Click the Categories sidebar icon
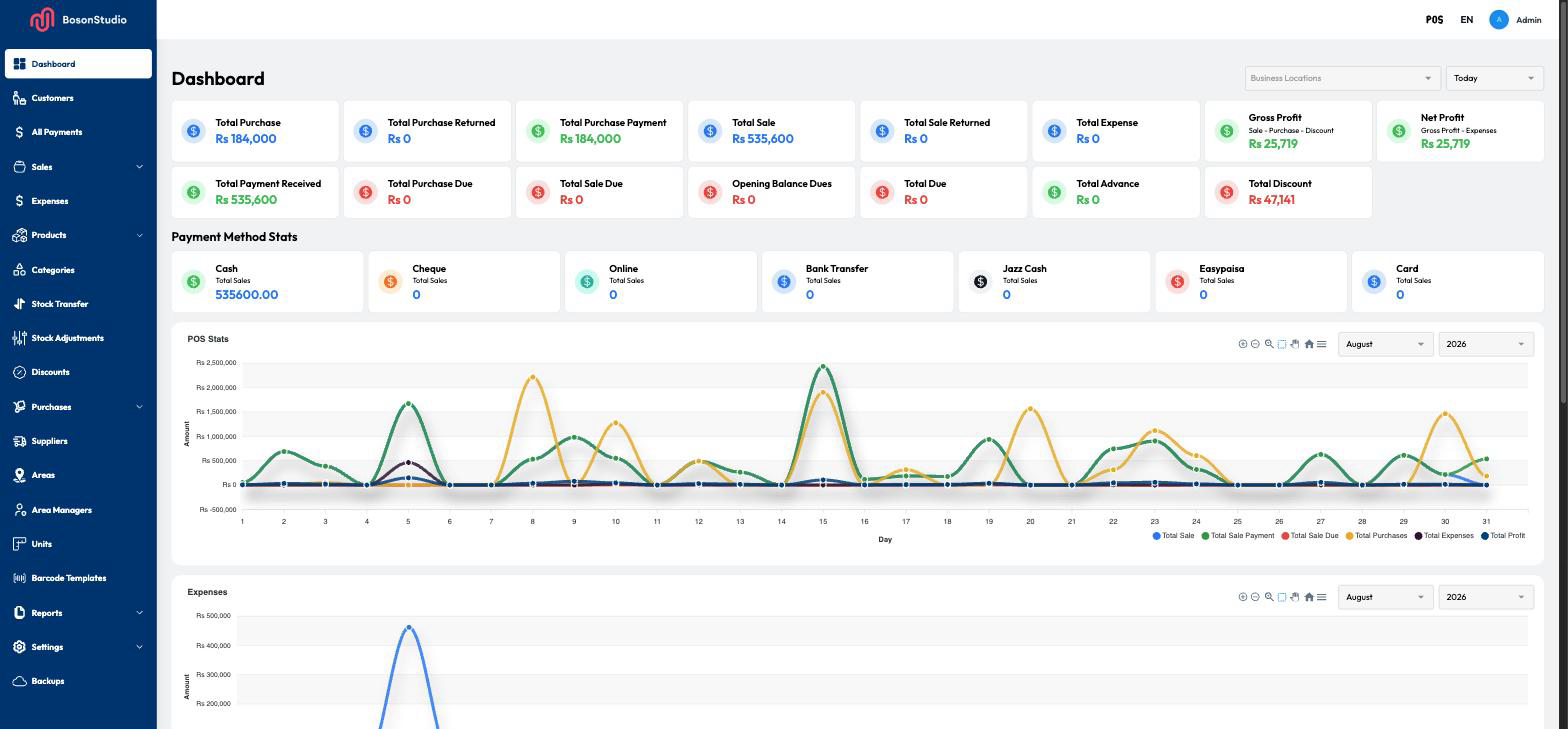The height and width of the screenshot is (729, 1568). tap(19, 270)
